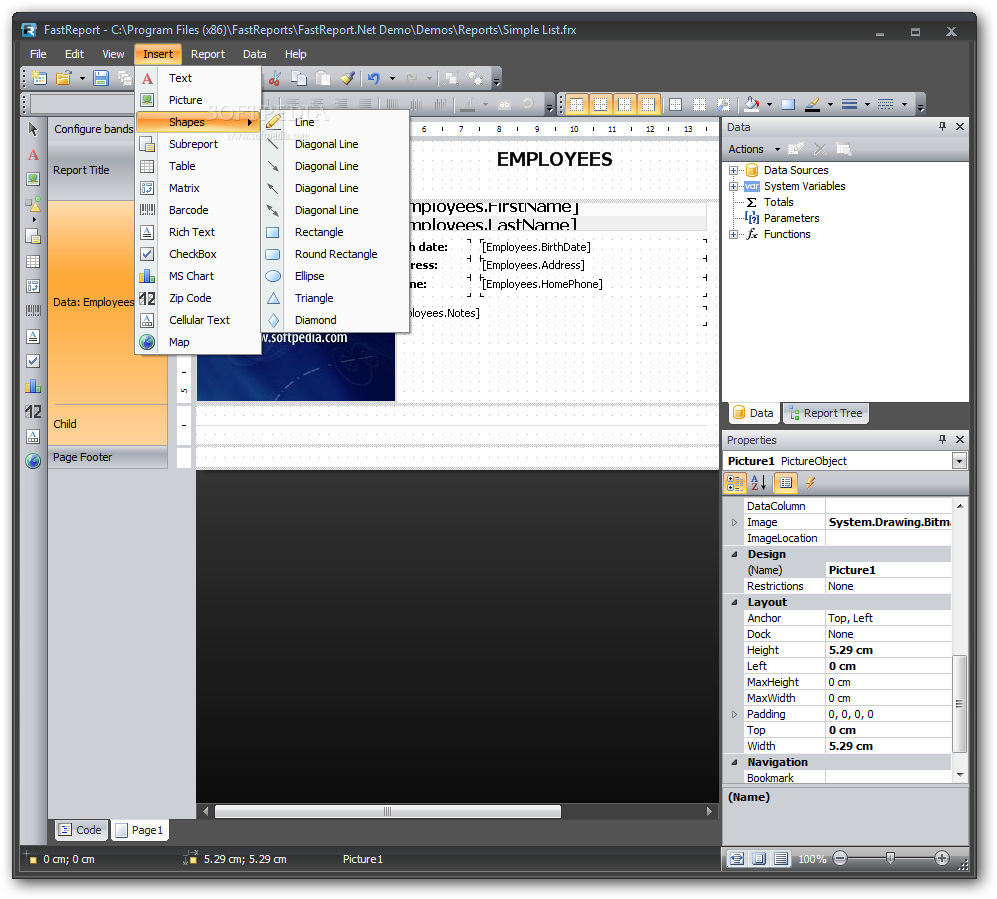Click the All borders icon
Image resolution: width=997 pixels, height=899 pixels.
tap(675, 104)
